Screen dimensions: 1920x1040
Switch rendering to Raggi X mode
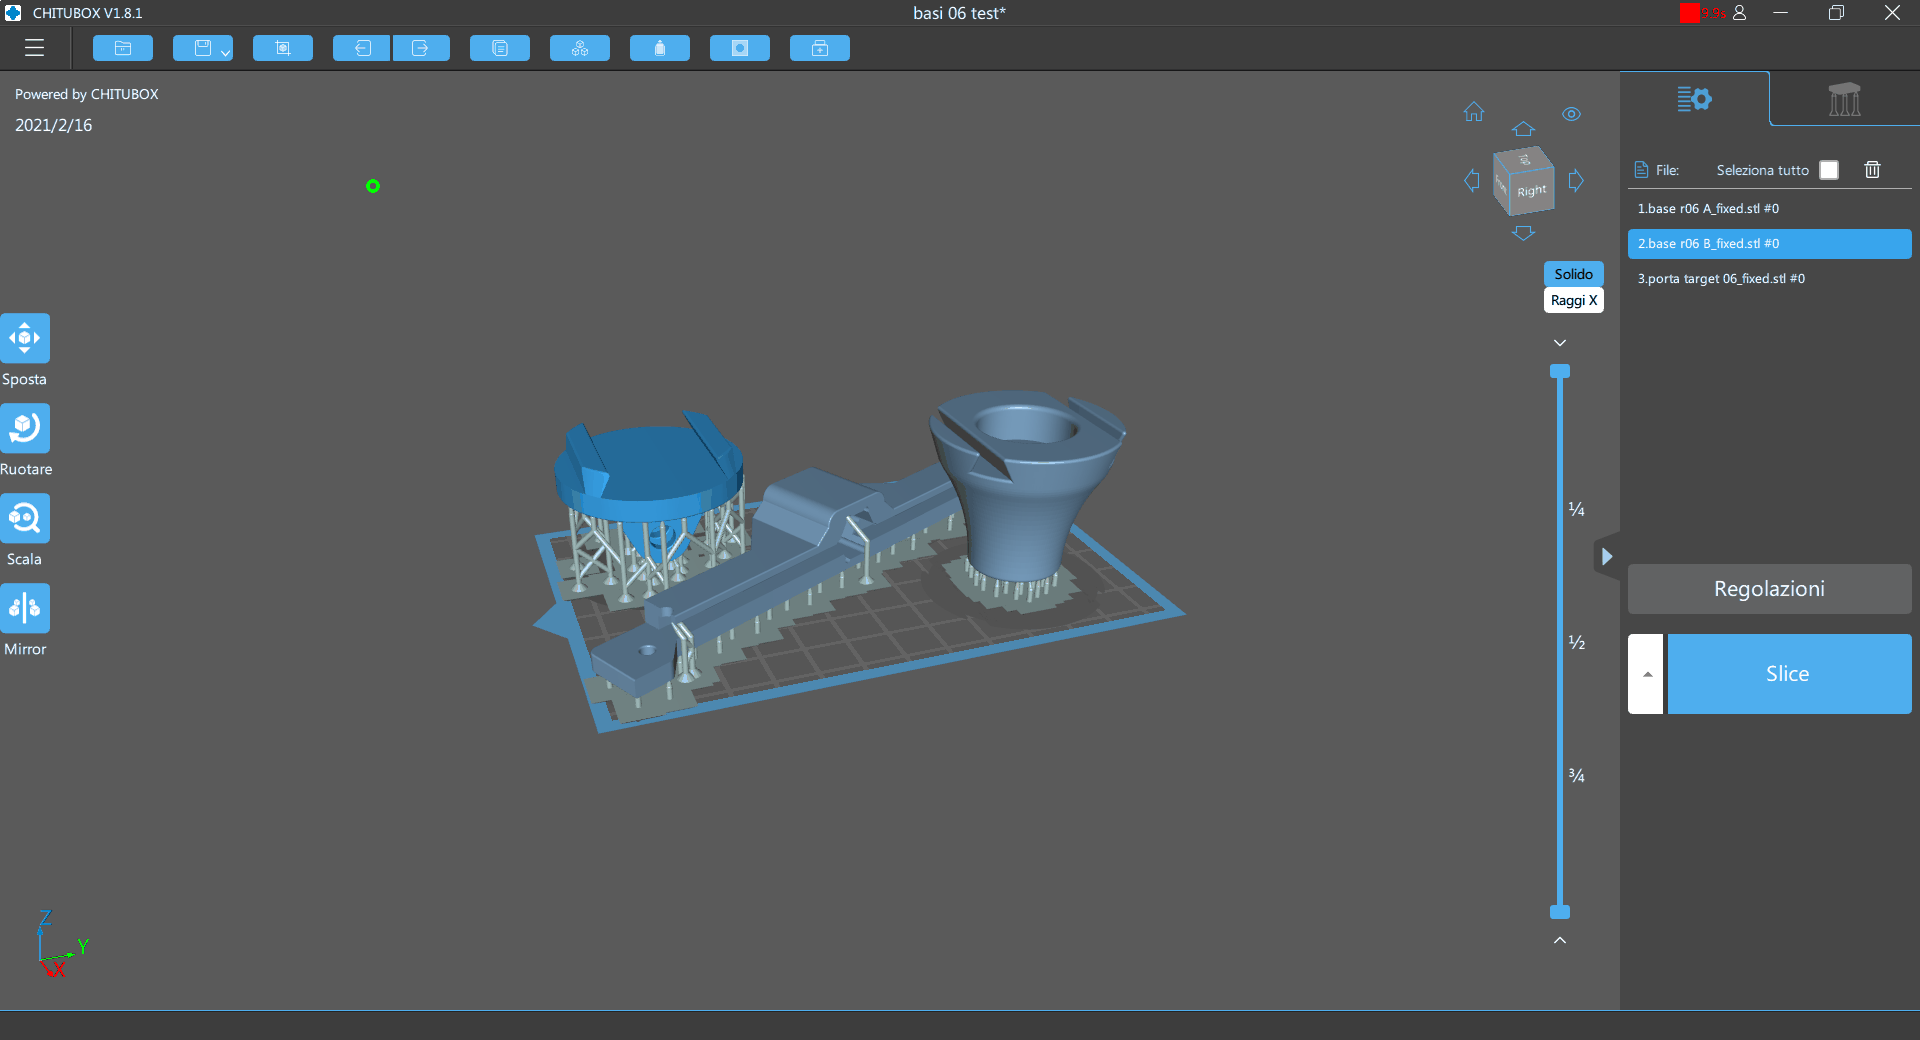point(1573,300)
